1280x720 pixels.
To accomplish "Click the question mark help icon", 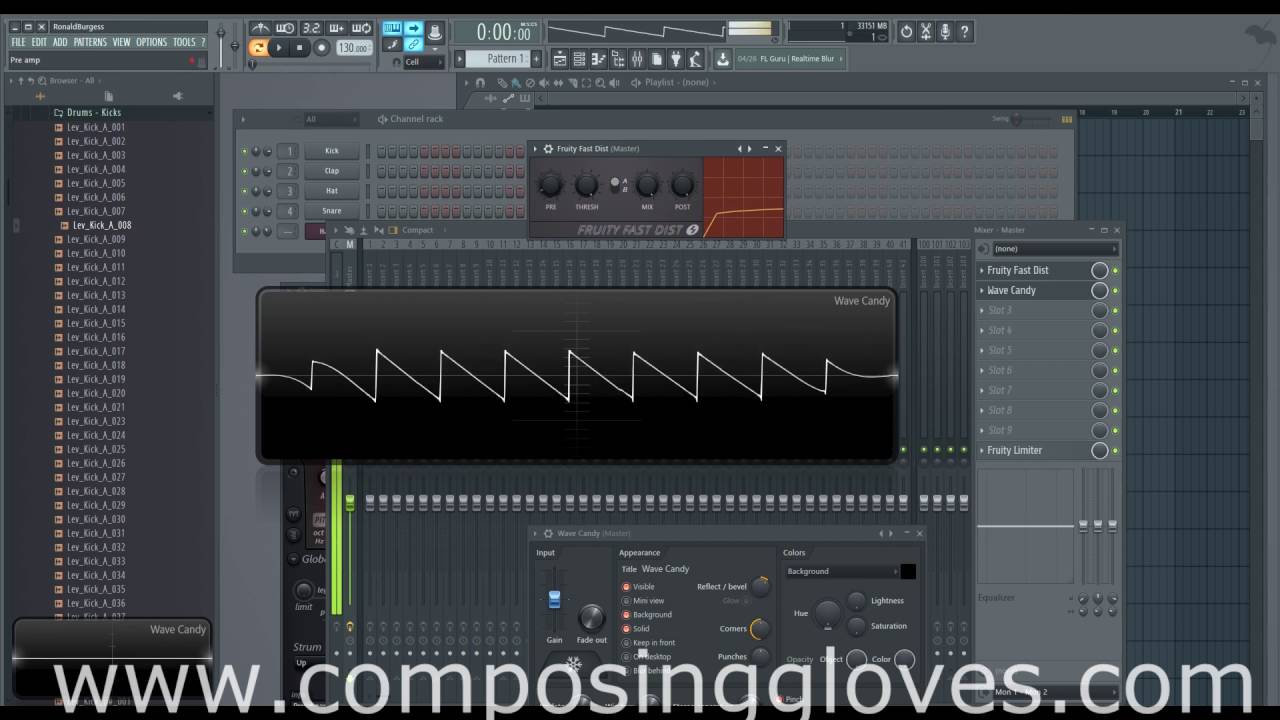I will (x=964, y=31).
